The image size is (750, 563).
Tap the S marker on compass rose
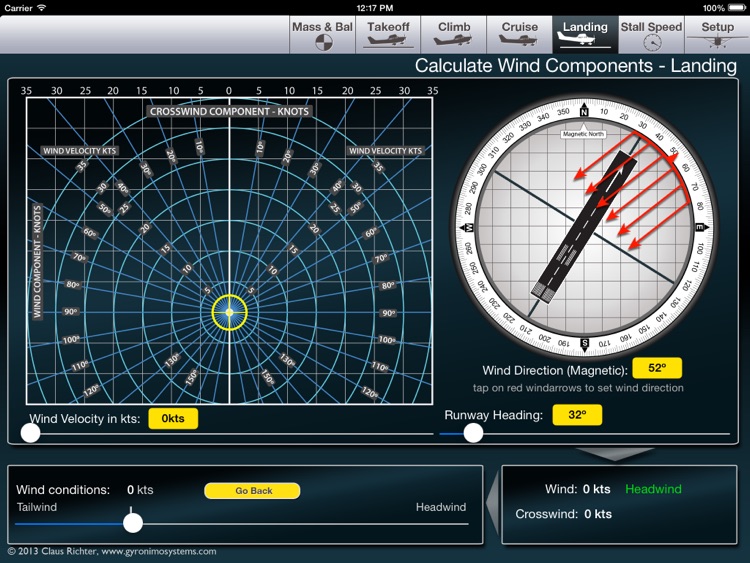[x=585, y=343]
